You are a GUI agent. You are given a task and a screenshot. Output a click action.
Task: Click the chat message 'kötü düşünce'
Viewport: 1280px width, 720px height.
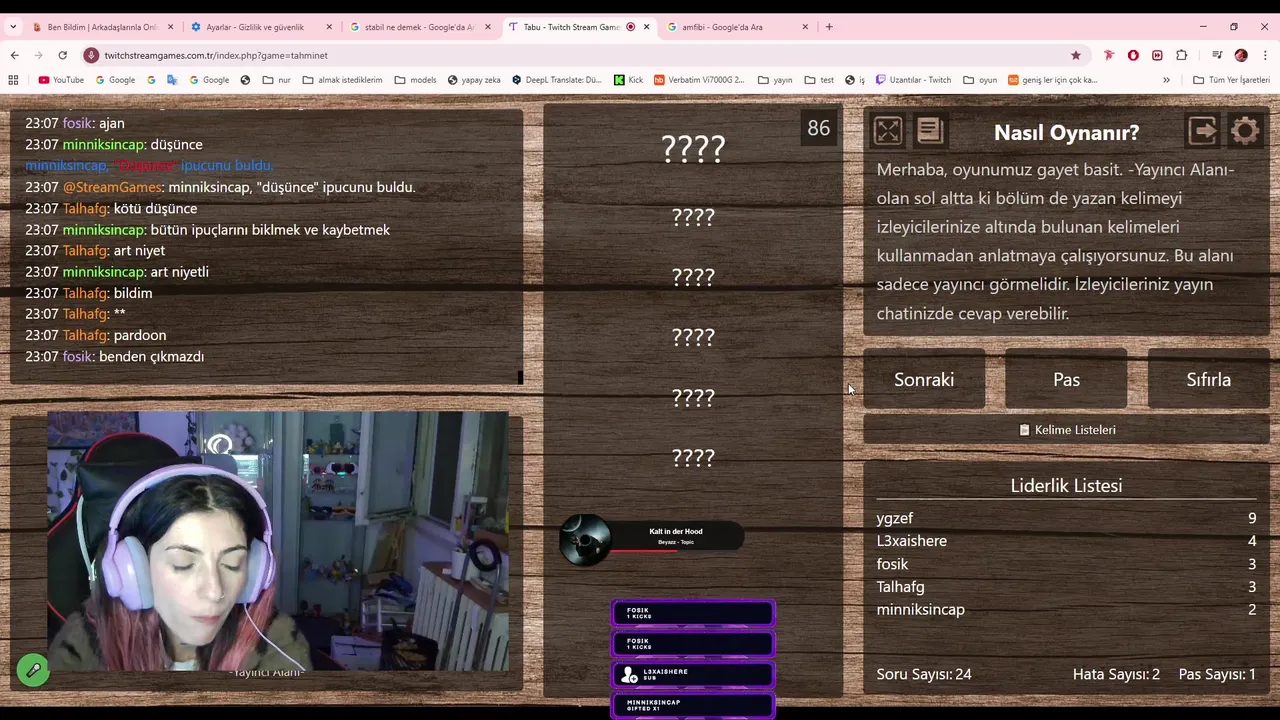tap(155, 208)
